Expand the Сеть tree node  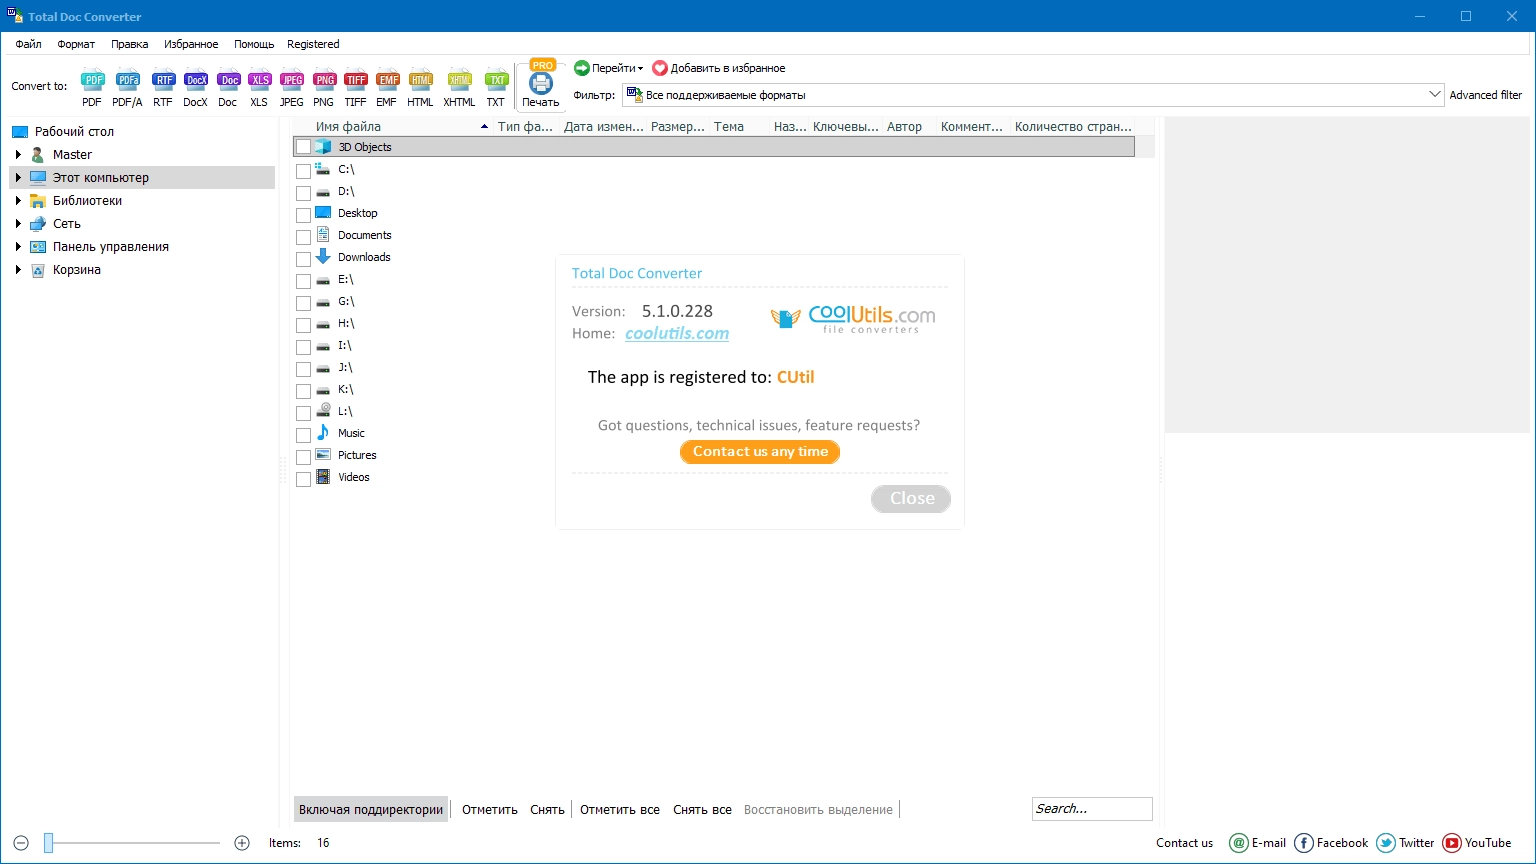[x=18, y=224]
